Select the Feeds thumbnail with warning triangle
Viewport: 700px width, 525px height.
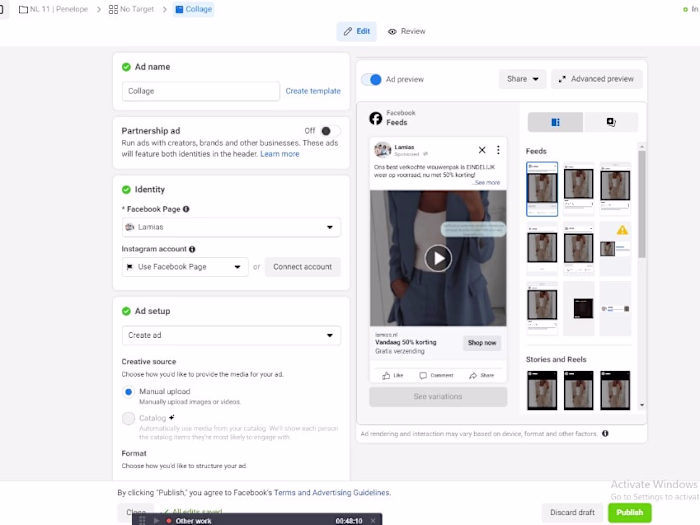(x=615, y=248)
